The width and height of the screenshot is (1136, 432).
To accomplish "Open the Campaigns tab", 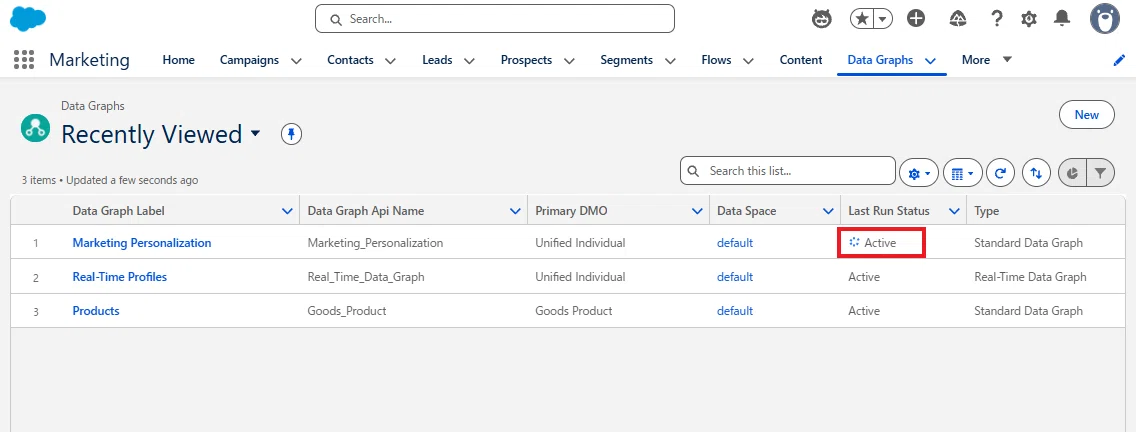I will click(249, 60).
